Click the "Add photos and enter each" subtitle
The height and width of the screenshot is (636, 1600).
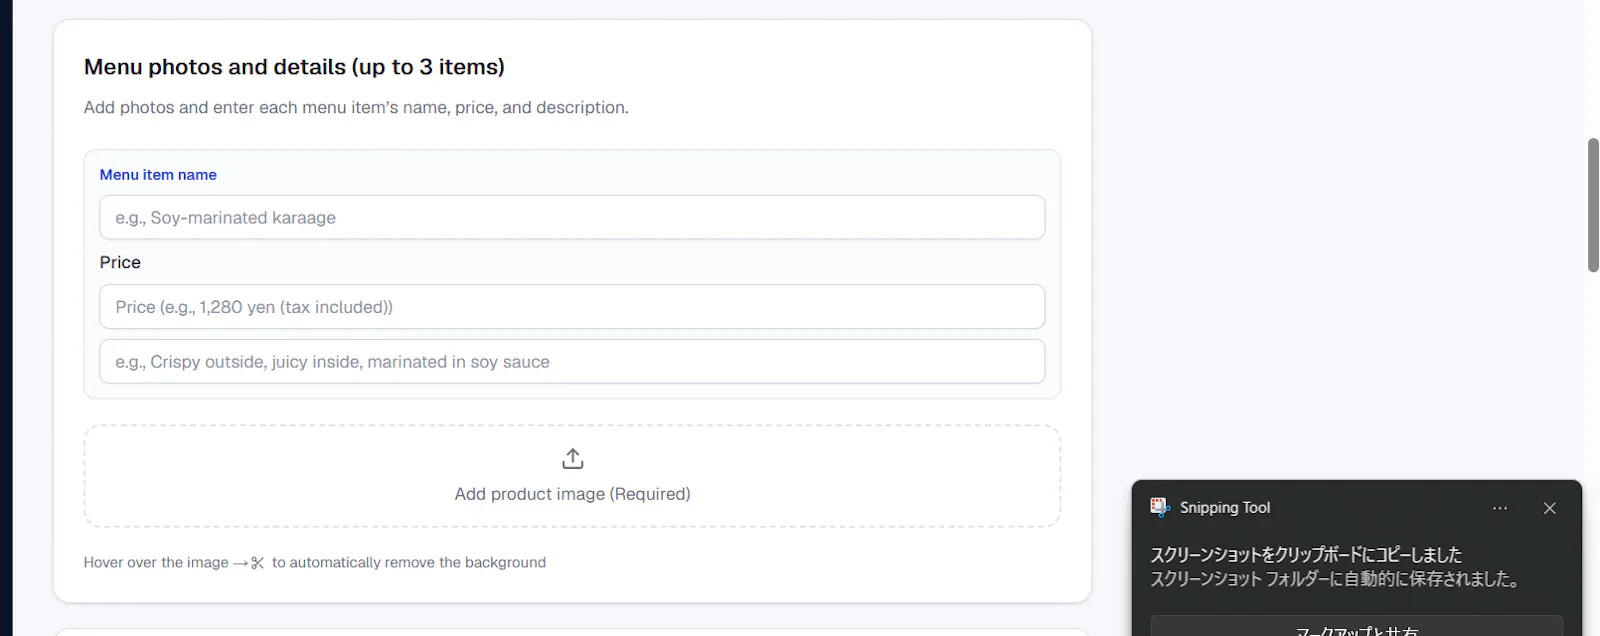pyautogui.click(x=356, y=107)
